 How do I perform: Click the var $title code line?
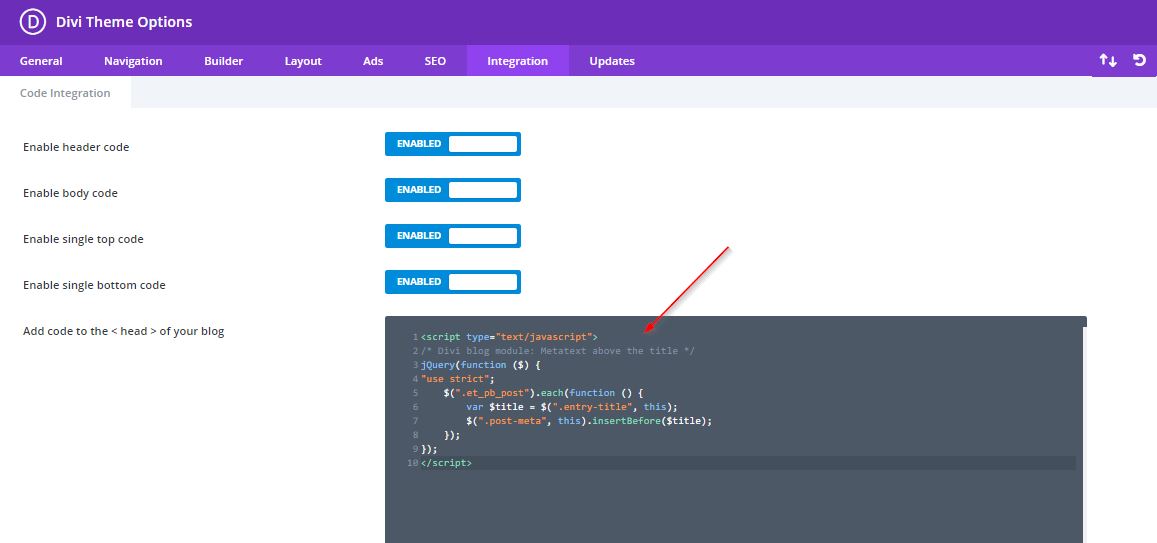(x=572, y=407)
